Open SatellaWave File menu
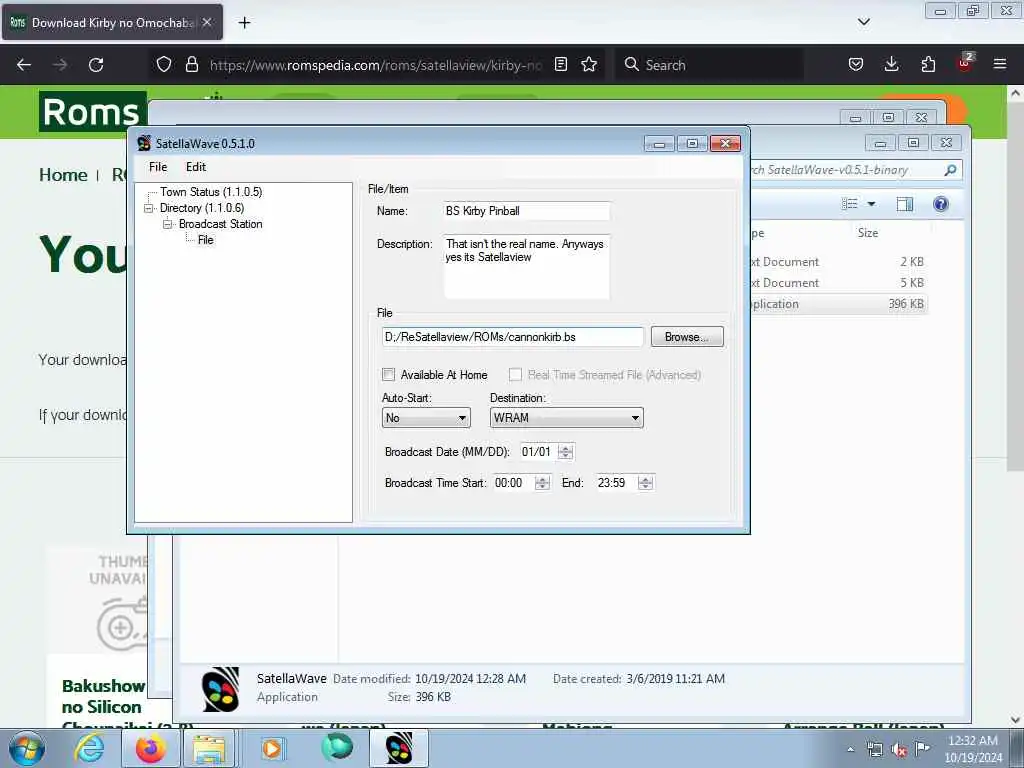This screenshot has height=768, width=1024. [158, 167]
